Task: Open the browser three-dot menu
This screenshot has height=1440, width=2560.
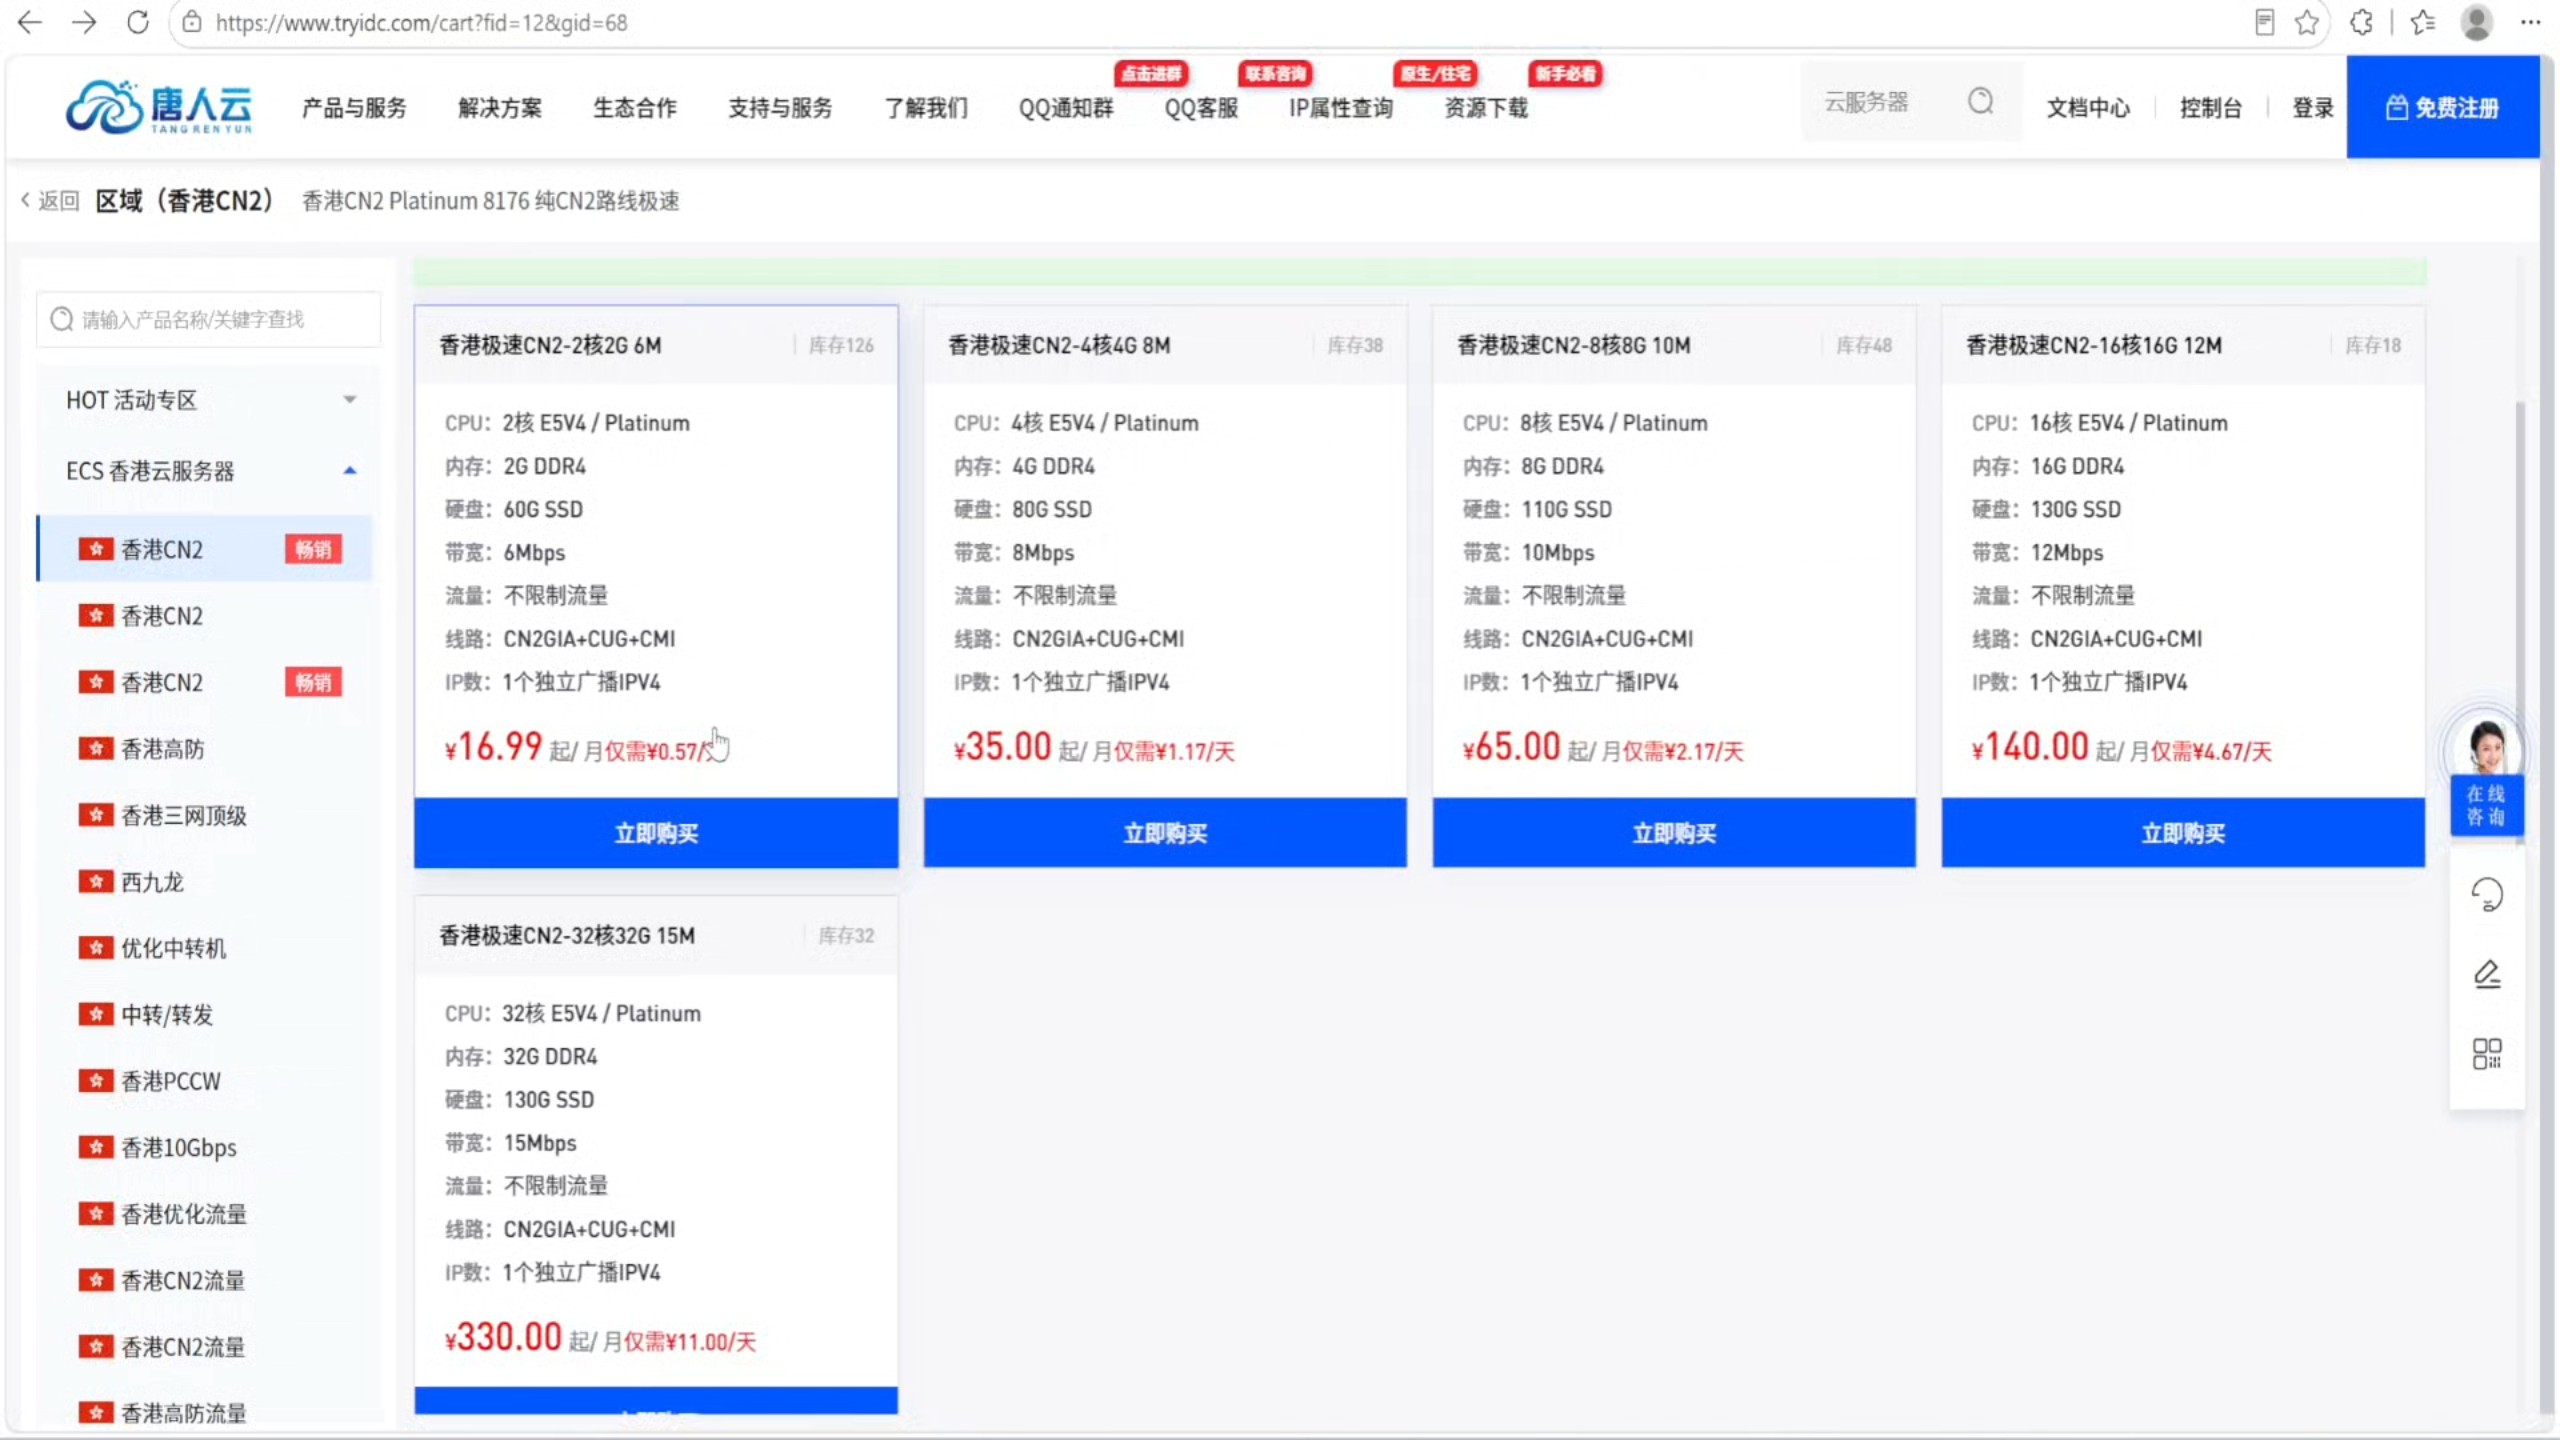Action: [2530, 22]
